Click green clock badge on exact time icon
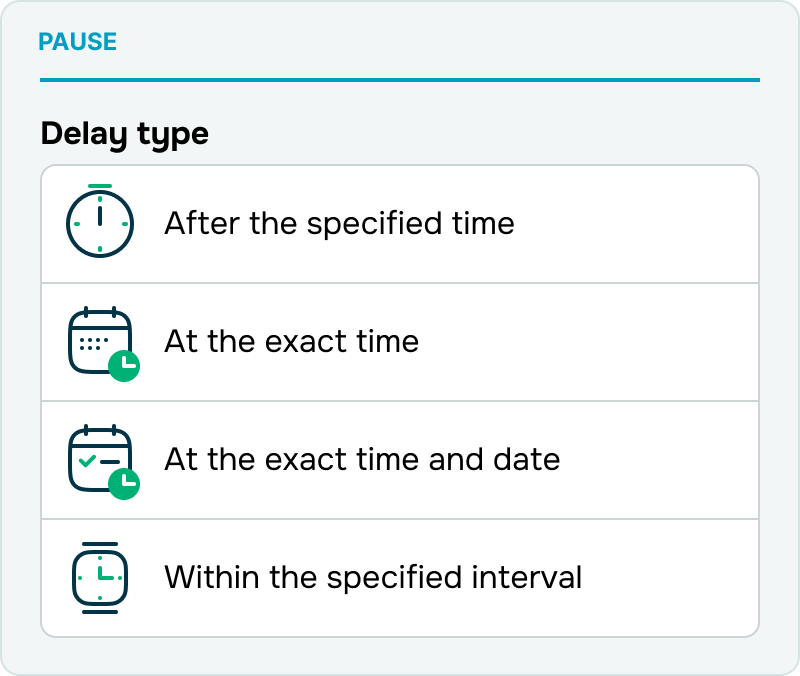Screen dimensions: 800x676 [124, 366]
